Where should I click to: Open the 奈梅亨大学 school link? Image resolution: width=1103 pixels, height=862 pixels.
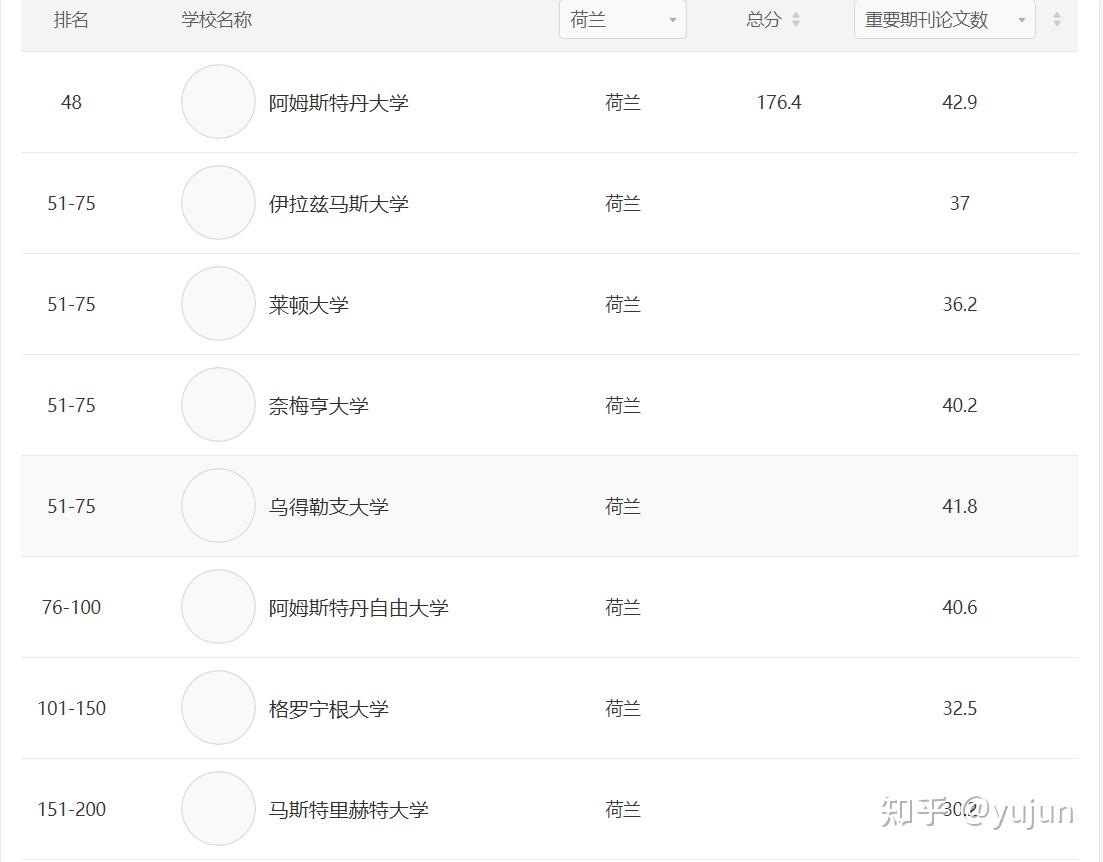(318, 406)
